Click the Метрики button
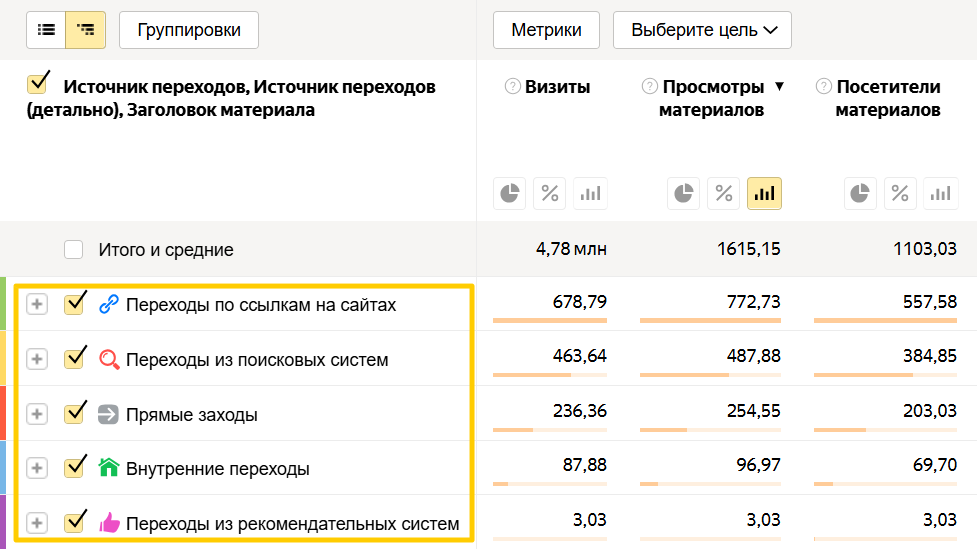The image size is (977, 549). click(546, 30)
